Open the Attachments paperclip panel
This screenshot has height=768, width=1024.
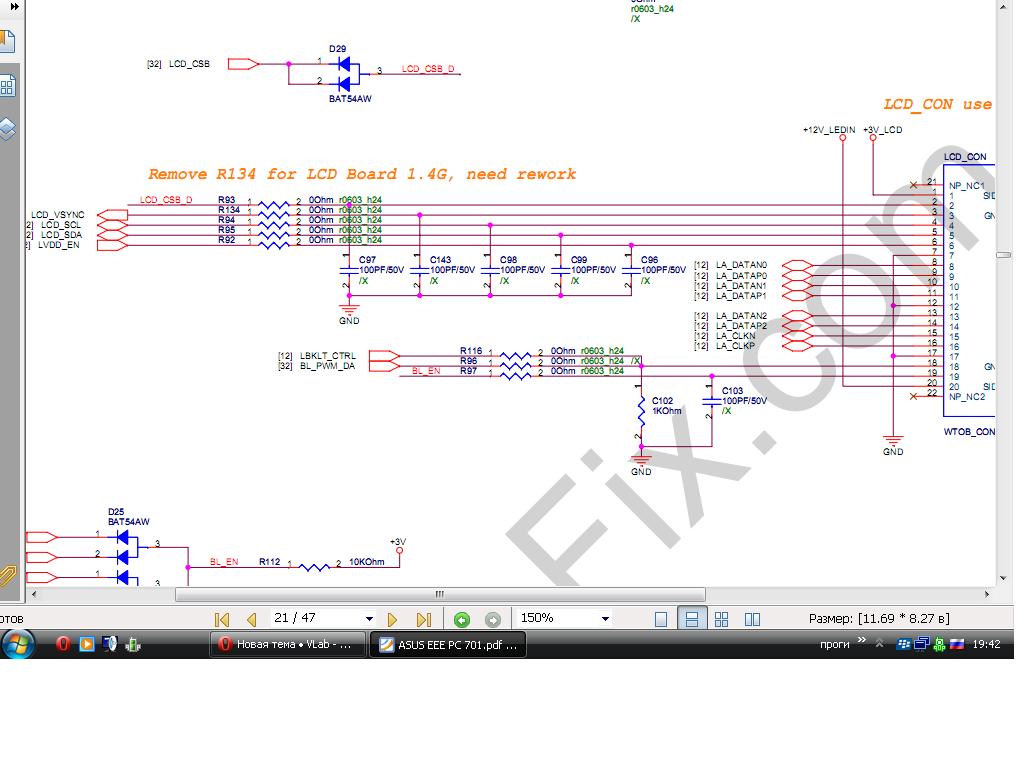pos(7,575)
